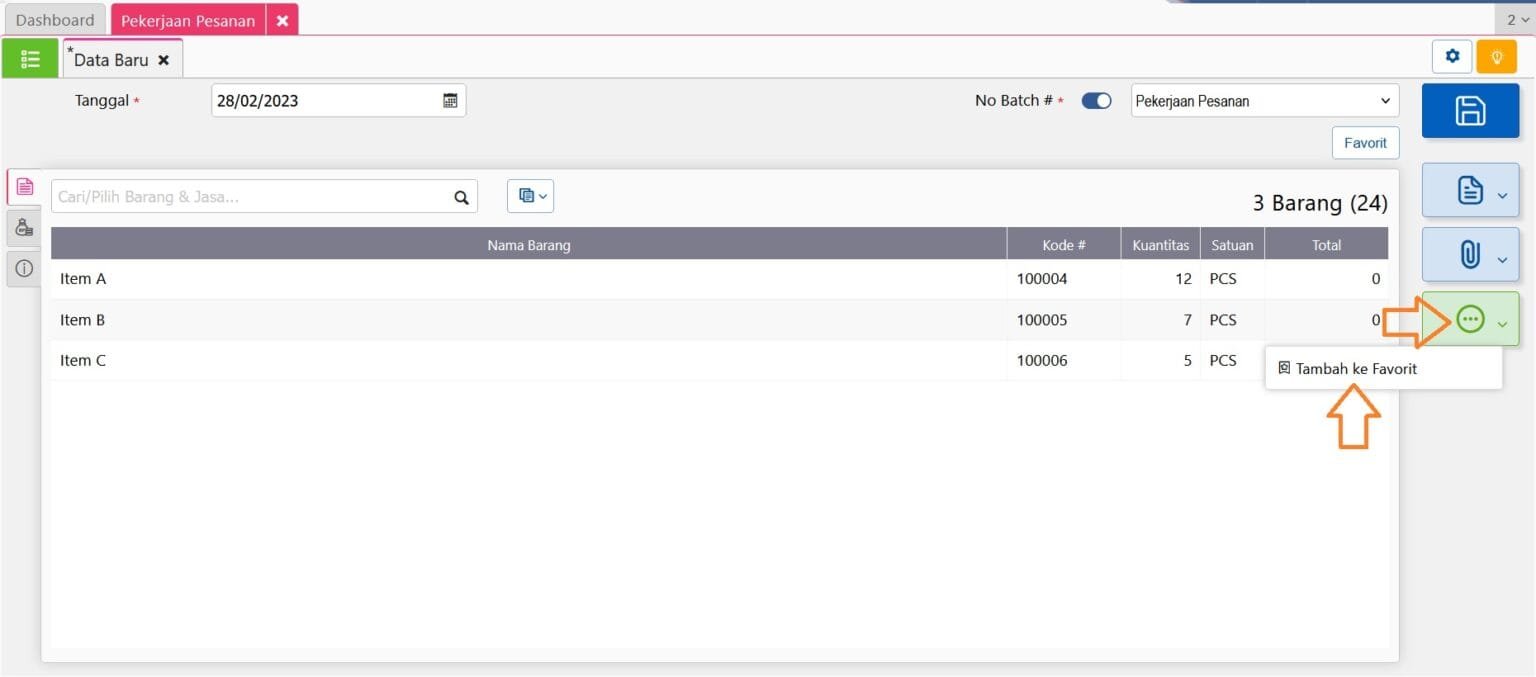The height and width of the screenshot is (677, 1536).
Task: Select the Item B row
Action: (x=528, y=320)
